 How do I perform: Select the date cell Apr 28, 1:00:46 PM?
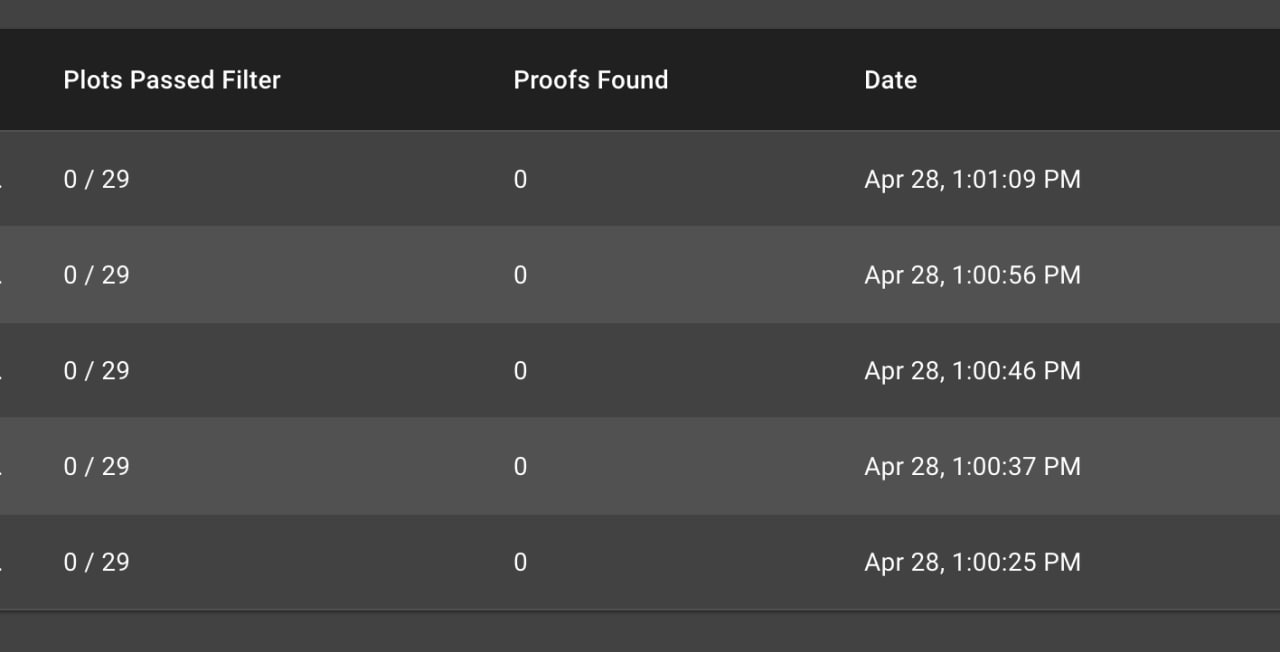coord(972,371)
